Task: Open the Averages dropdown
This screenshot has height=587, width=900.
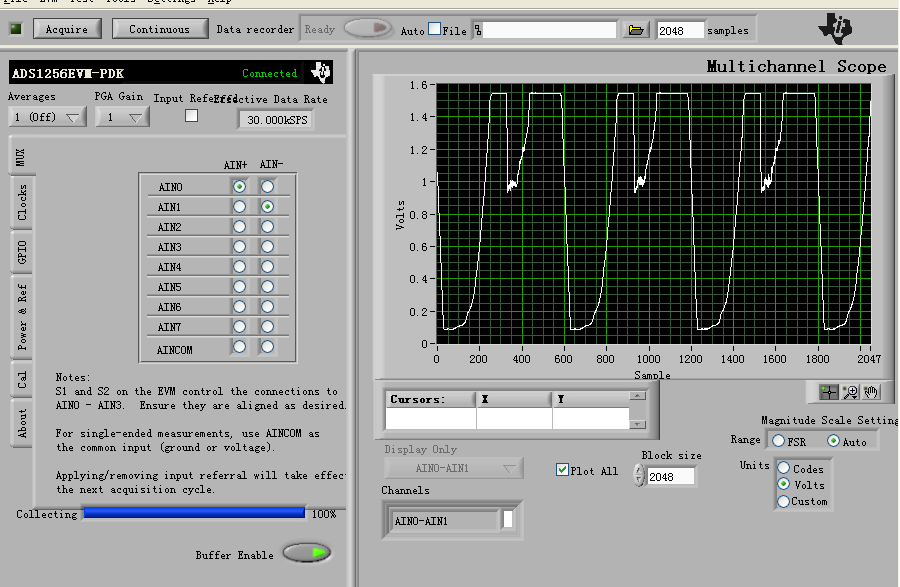Action: tap(47, 117)
